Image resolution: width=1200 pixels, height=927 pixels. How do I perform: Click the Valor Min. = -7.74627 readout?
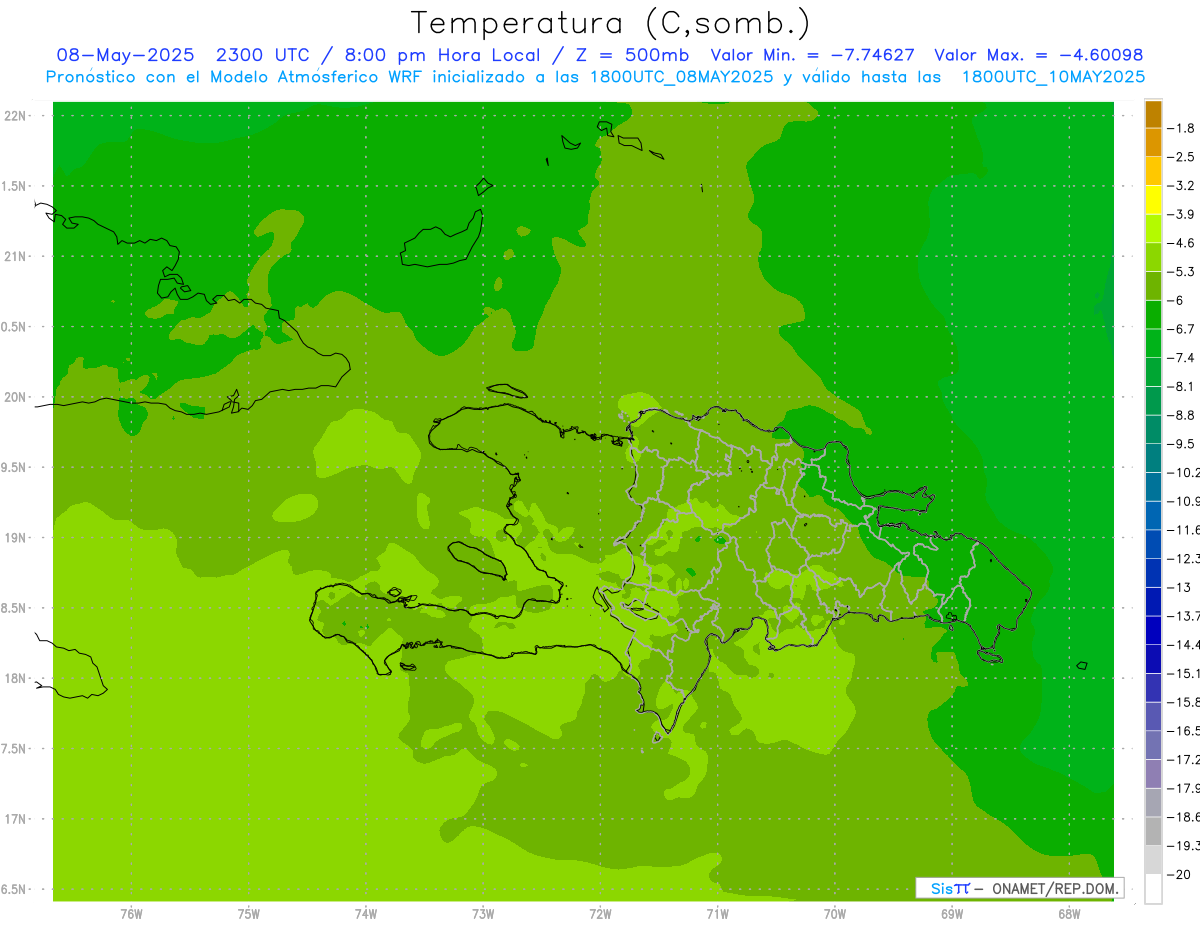tap(812, 55)
